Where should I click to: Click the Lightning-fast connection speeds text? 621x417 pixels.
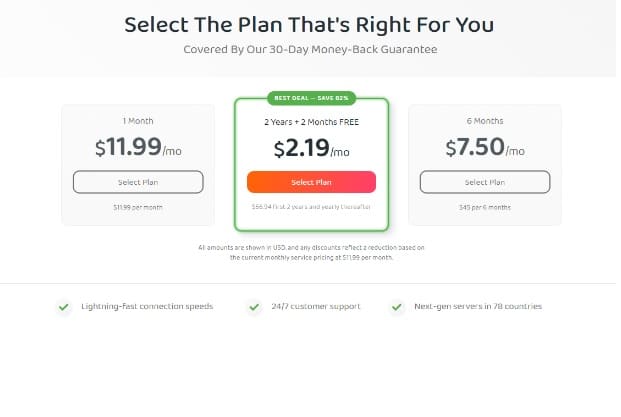pos(147,306)
